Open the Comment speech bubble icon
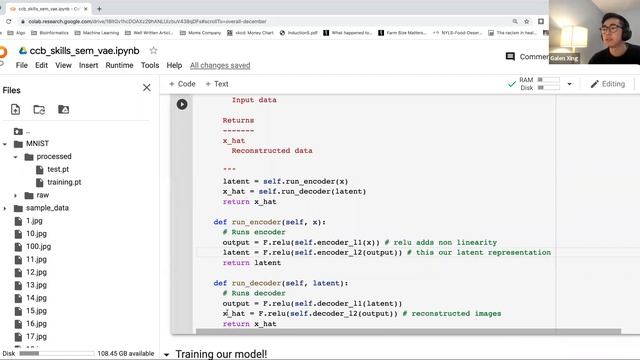 coord(510,57)
